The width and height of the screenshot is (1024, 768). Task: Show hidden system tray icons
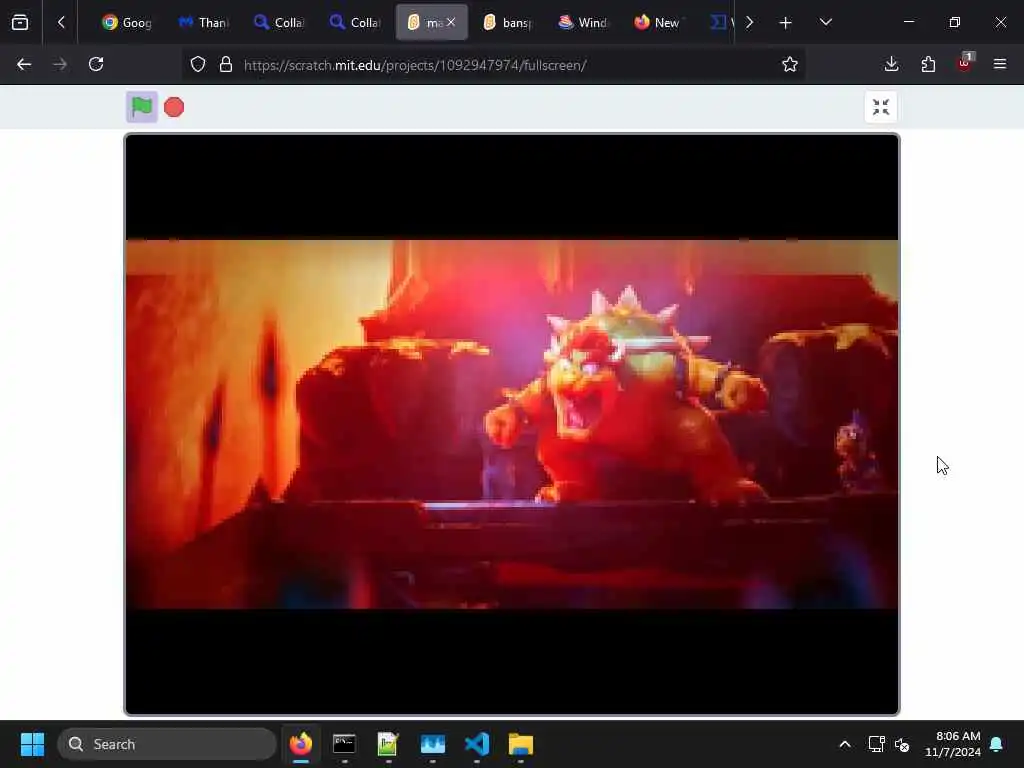(x=844, y=744)
